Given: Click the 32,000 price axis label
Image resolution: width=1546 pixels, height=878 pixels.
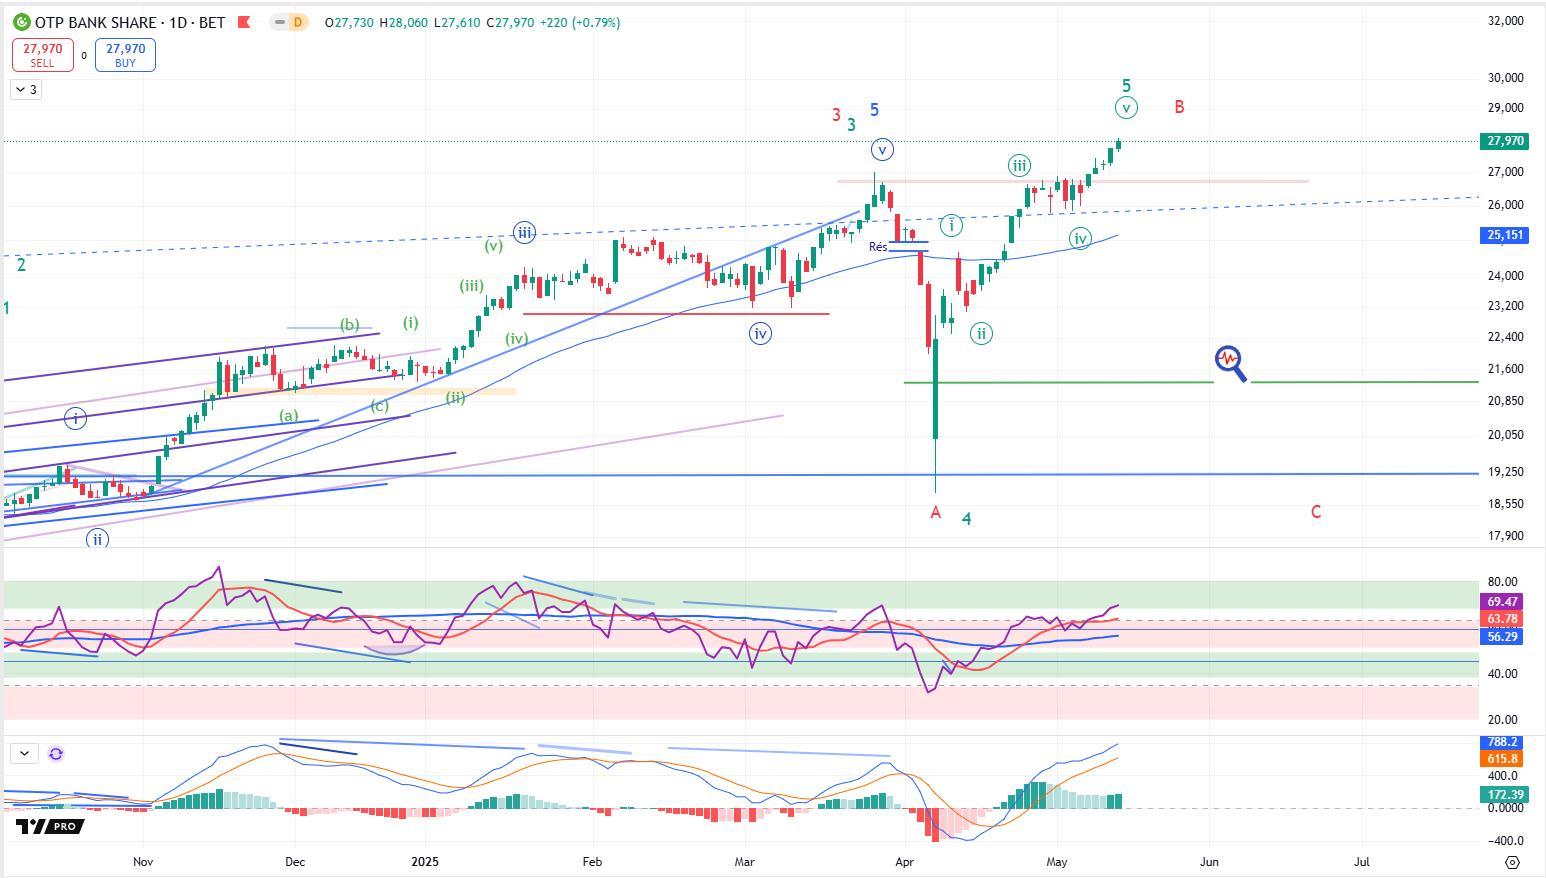Looking at the screenshot, I should (1505, 21).
